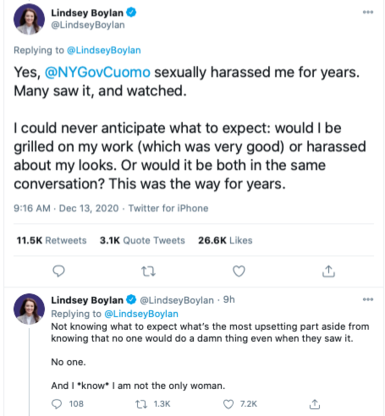Open the share icon under the main tweet
Screen dimensions: 385x416
(328, 271)
